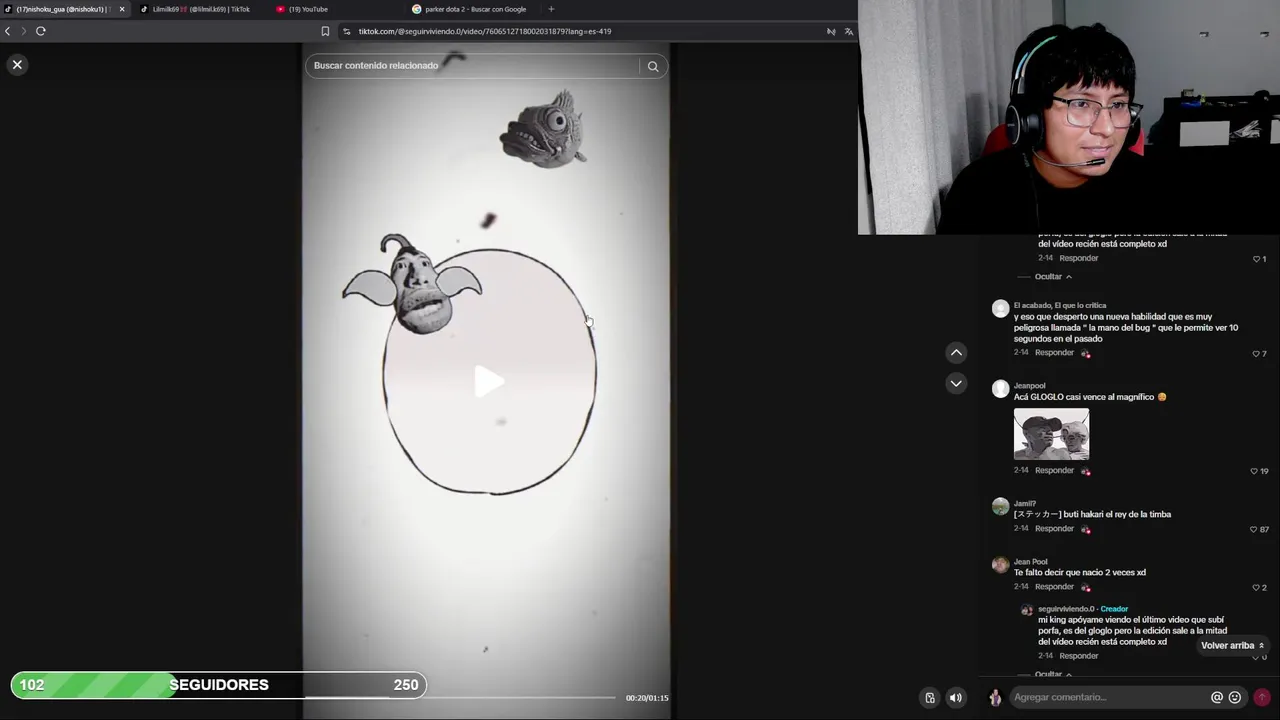
Task: Reply to the 'mano del bug' comment
Action: (x=1054, y=353)
